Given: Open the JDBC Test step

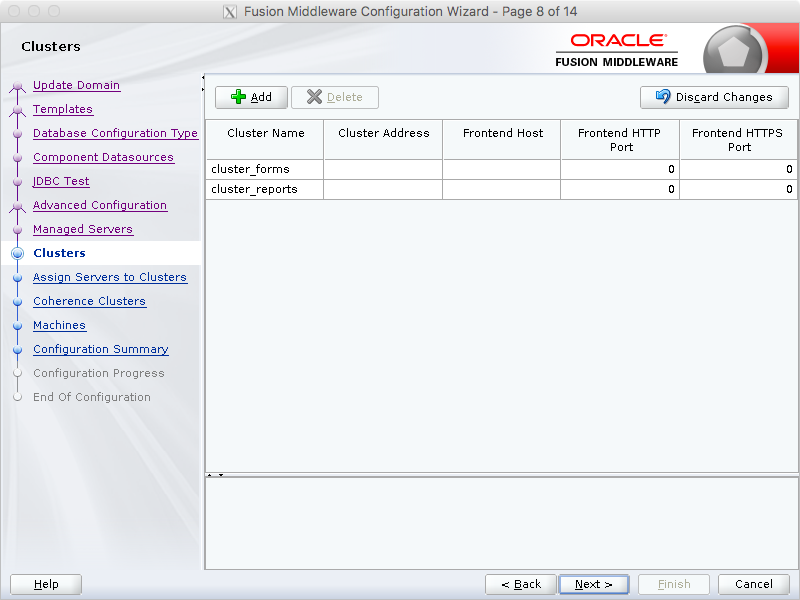Looking at the screenshot, I should 61,181.
